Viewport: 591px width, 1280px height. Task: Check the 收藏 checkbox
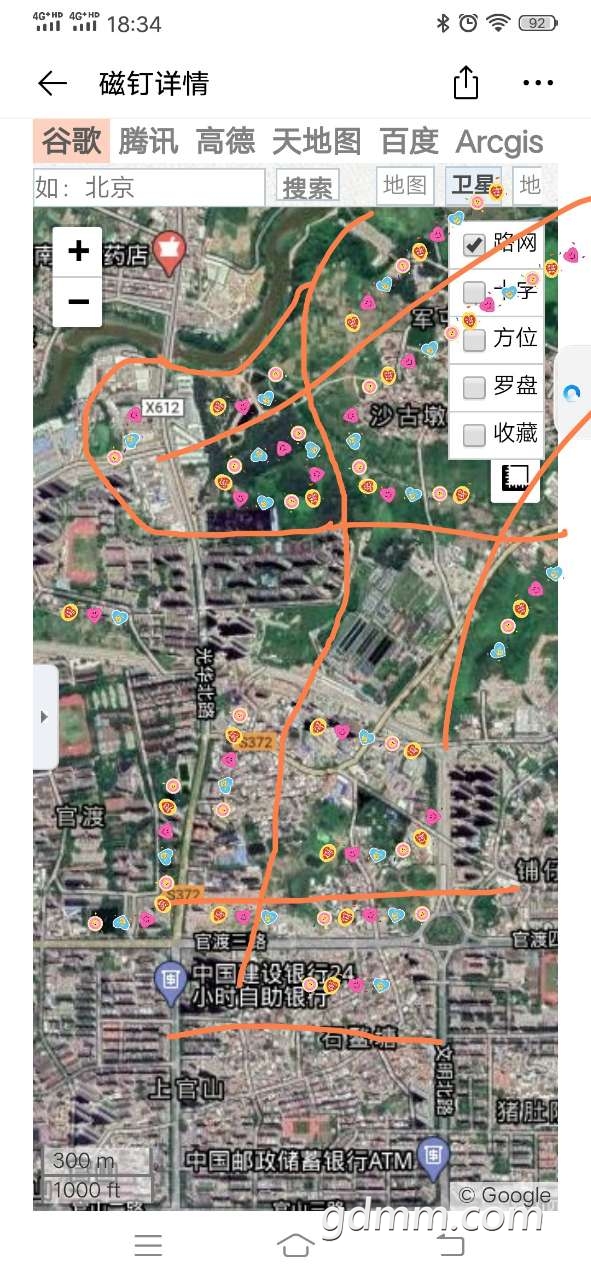coord(474,434)
